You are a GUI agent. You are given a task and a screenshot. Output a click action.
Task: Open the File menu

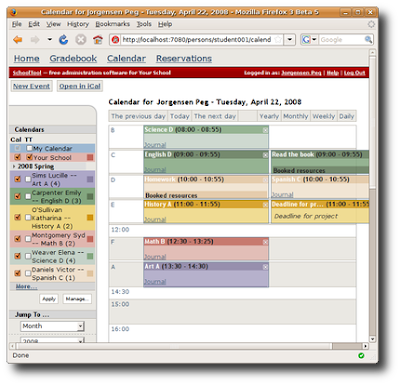click(17, 24)
